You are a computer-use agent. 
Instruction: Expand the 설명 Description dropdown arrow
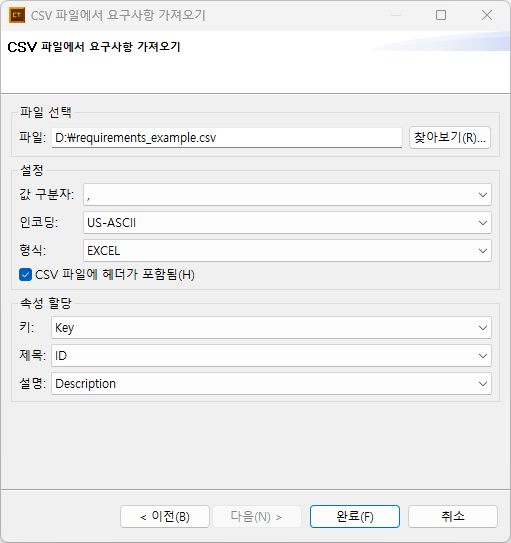[483, 384]
